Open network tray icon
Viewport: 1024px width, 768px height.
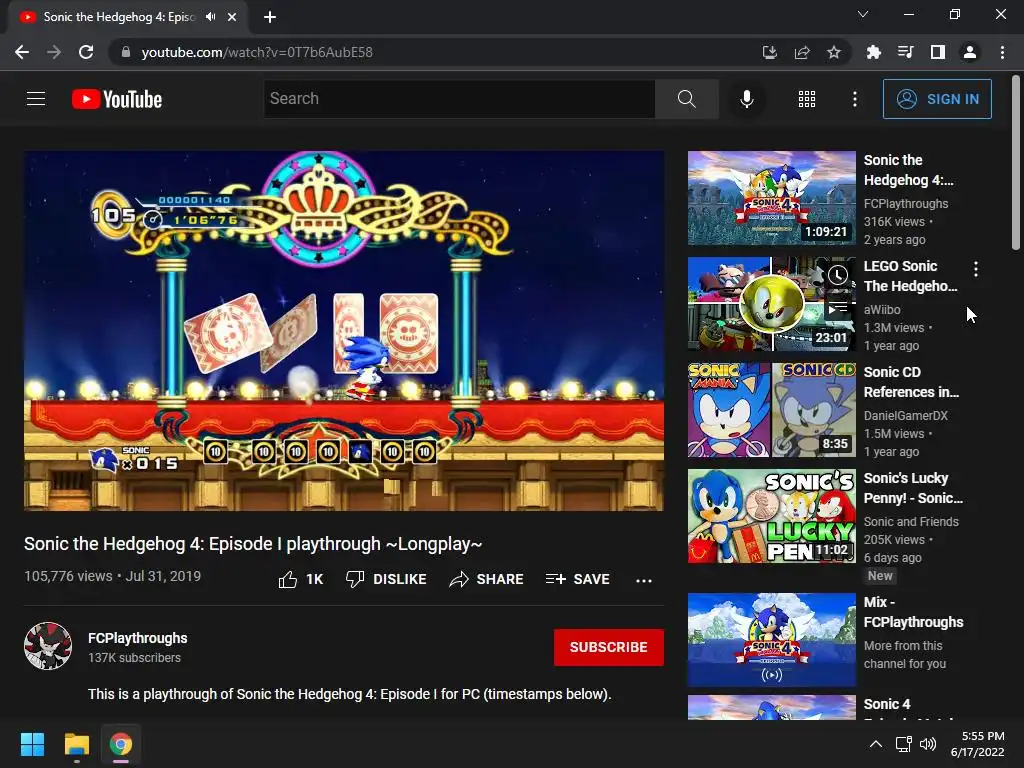coord(903,744)
